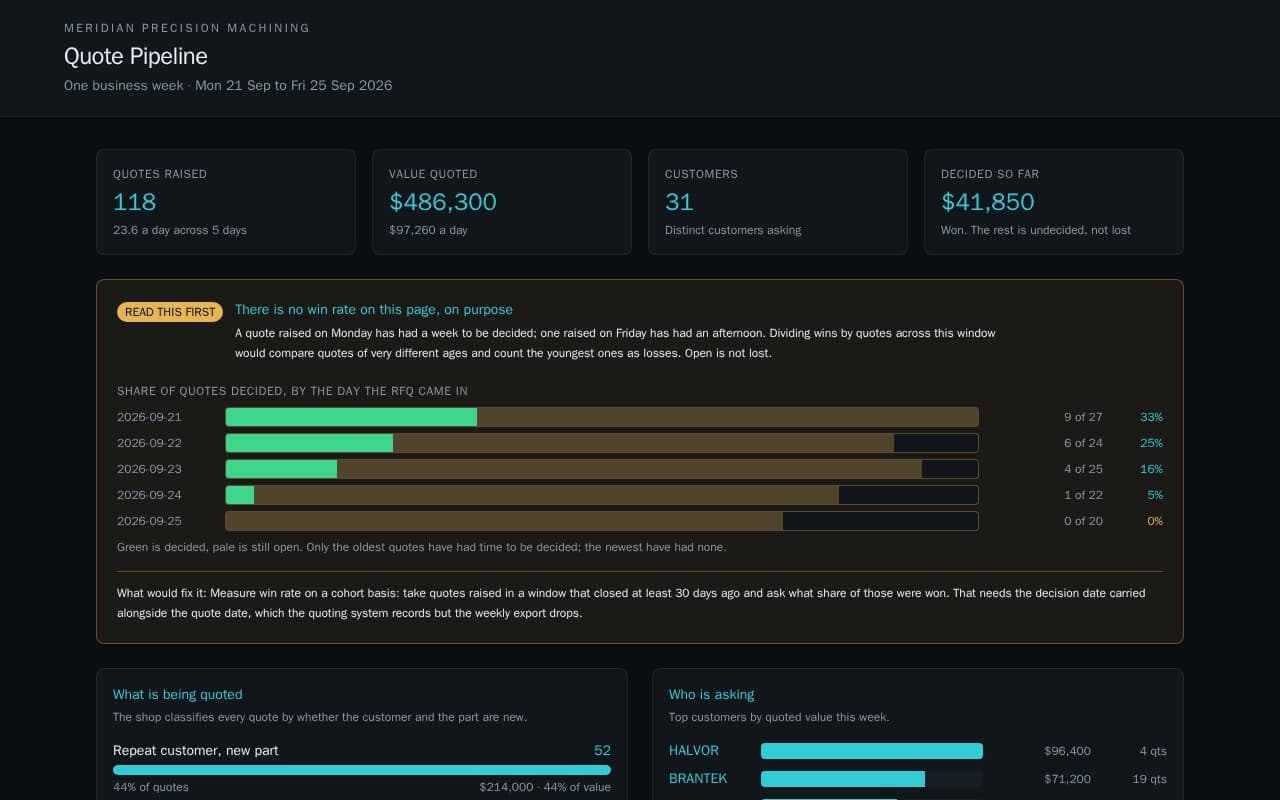Click the date label "2026-09-25"
Screen dimensions: 1280x800
point(149,521)
